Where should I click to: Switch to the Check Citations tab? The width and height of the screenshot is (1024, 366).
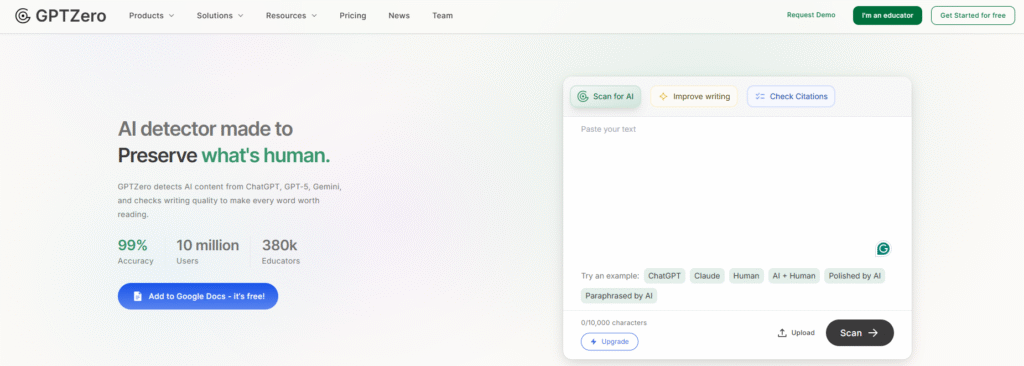[x=791, y=97]
